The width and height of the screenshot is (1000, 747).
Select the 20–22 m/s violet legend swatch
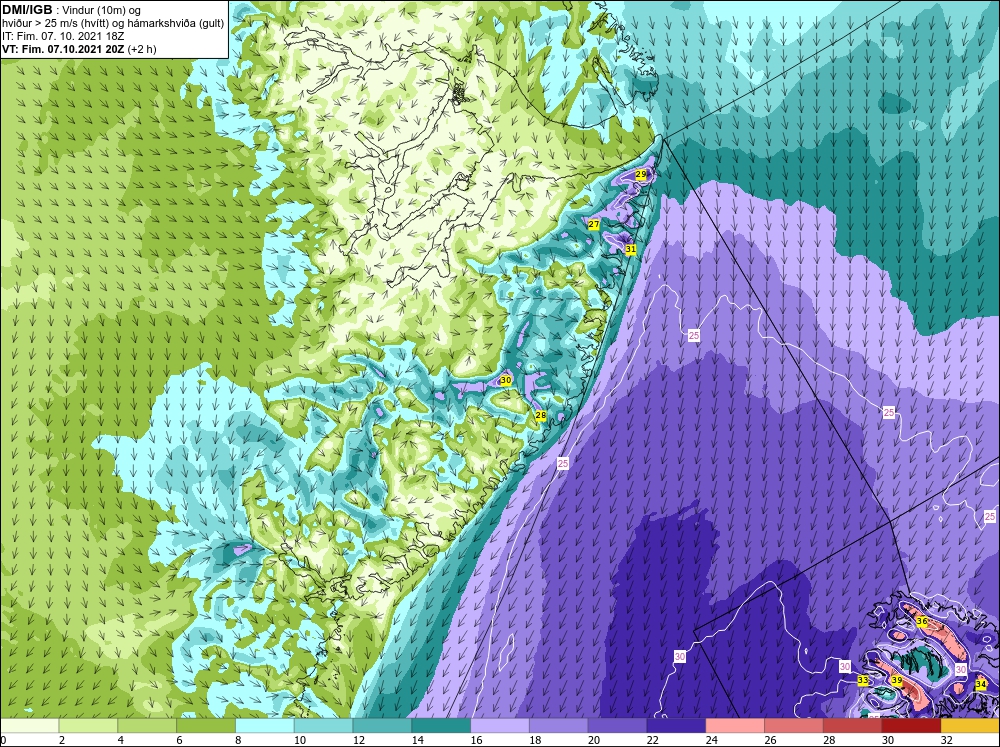pos(617,726)
